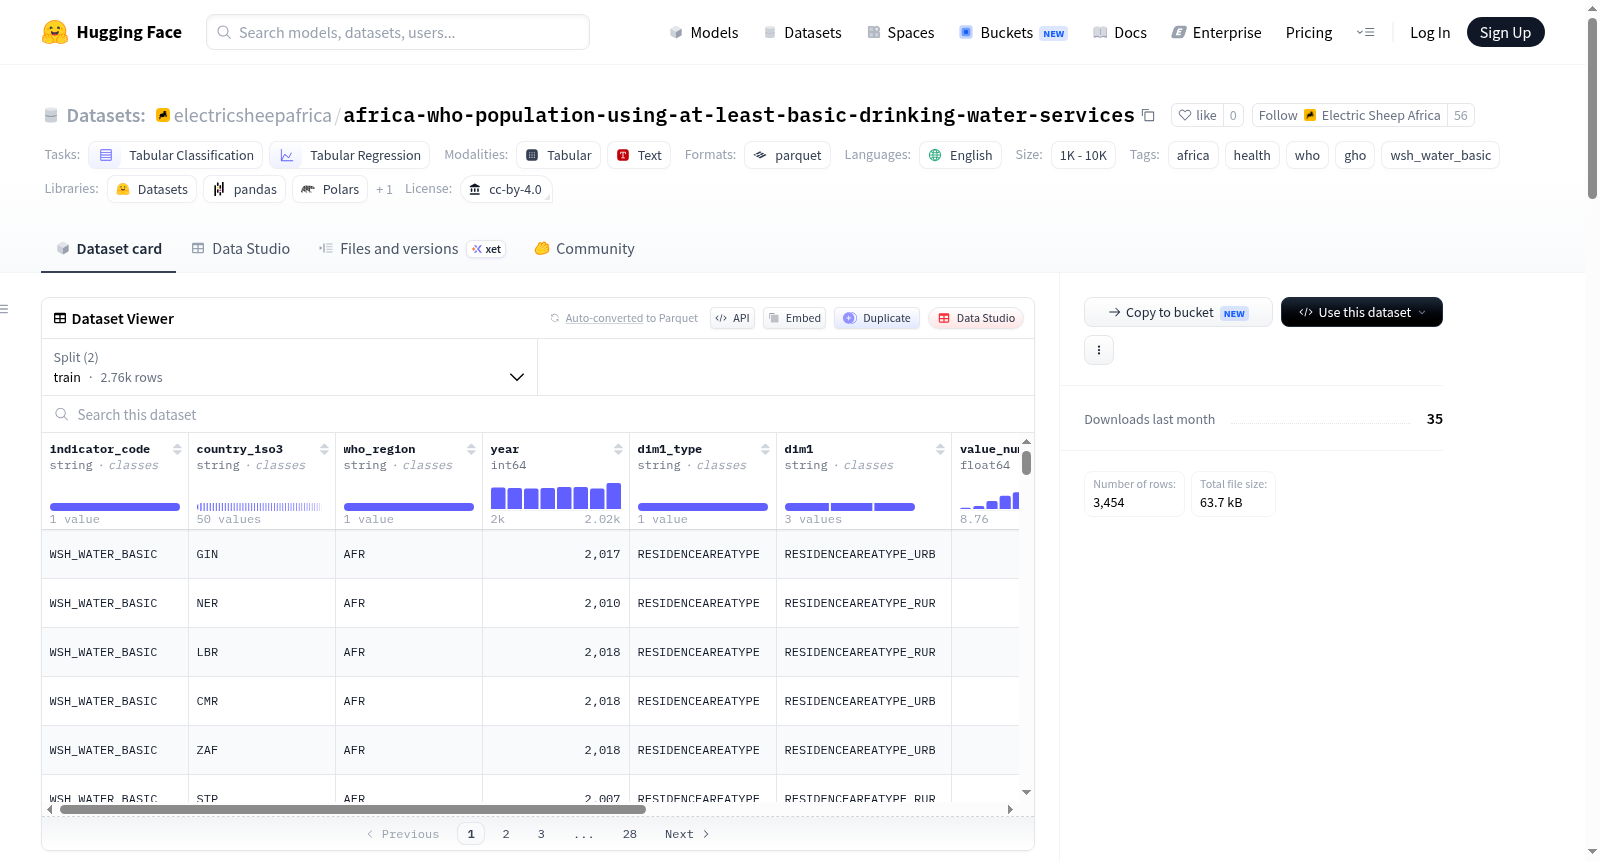Expand the +1 more libraries
Image resolution: width=1600 pixels, height=861 pixels.
384,189
